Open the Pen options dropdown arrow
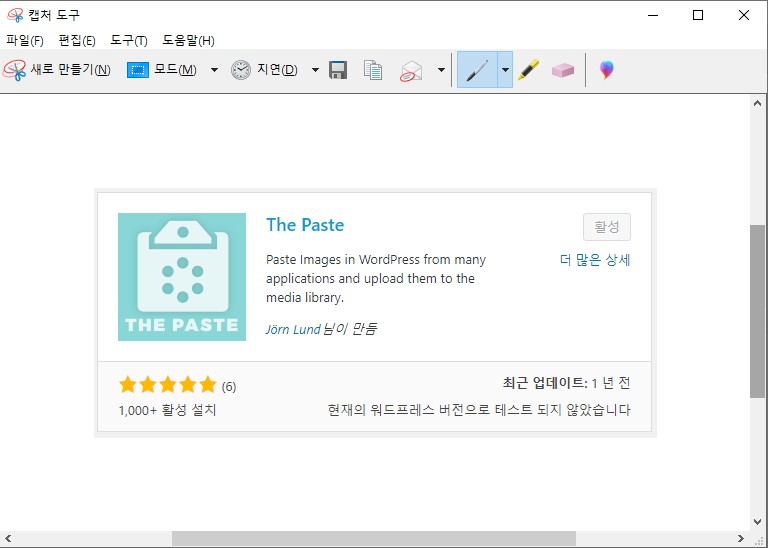The image size is (768, 548). 505,70
